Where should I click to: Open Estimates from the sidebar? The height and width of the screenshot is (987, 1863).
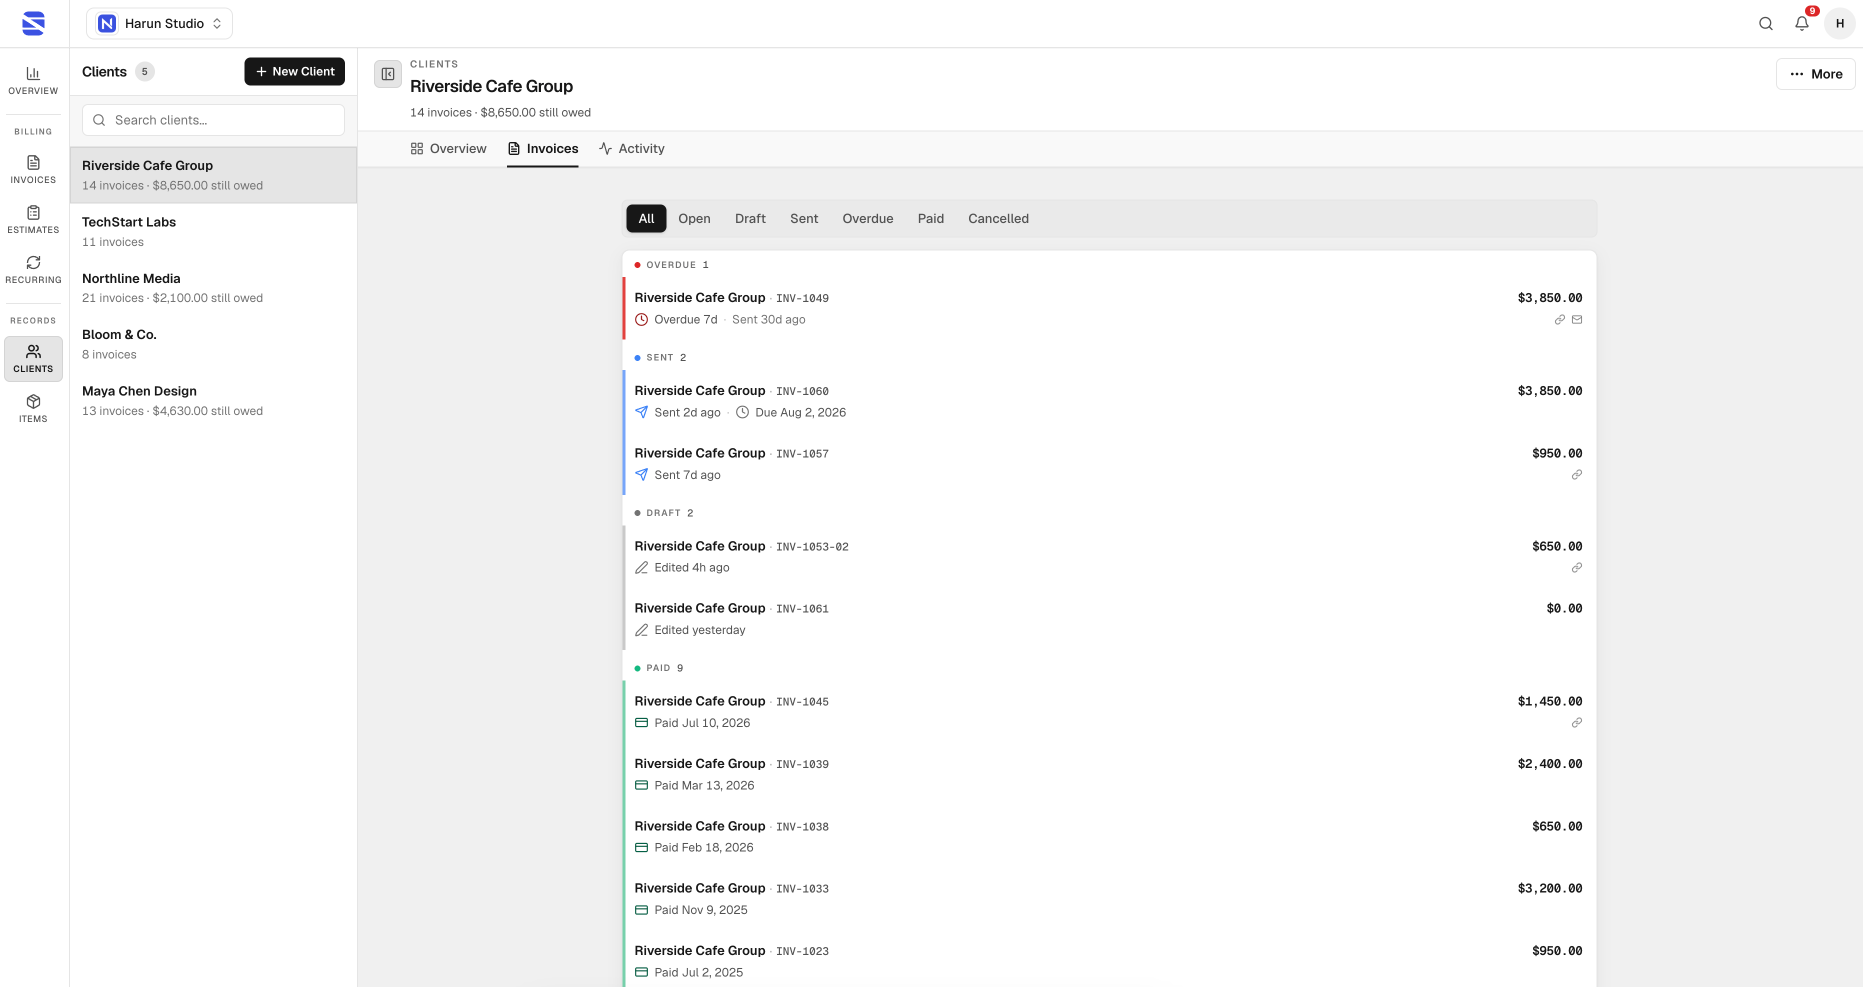coord(33,219)
